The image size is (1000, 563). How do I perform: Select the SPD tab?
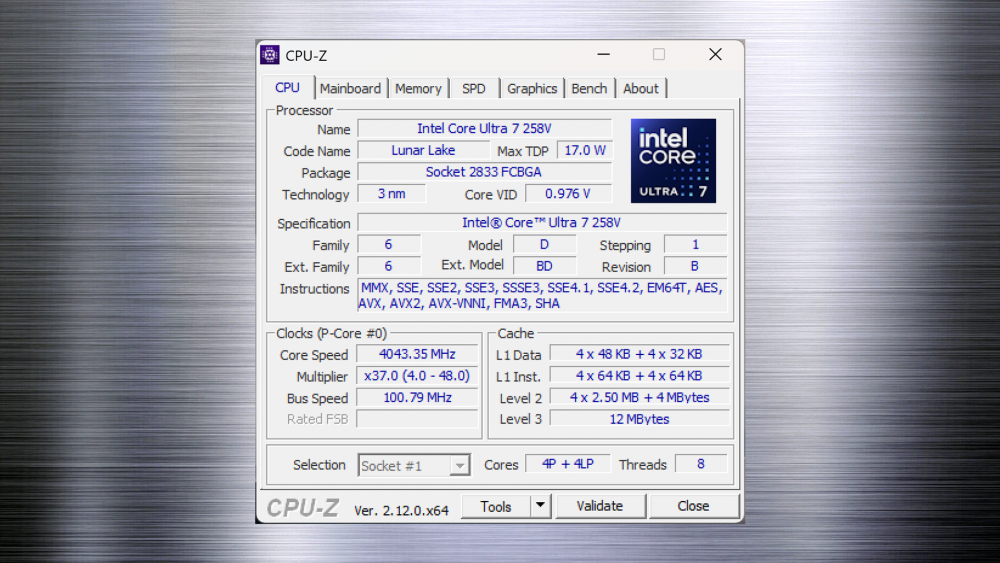[x=473, y=89]
